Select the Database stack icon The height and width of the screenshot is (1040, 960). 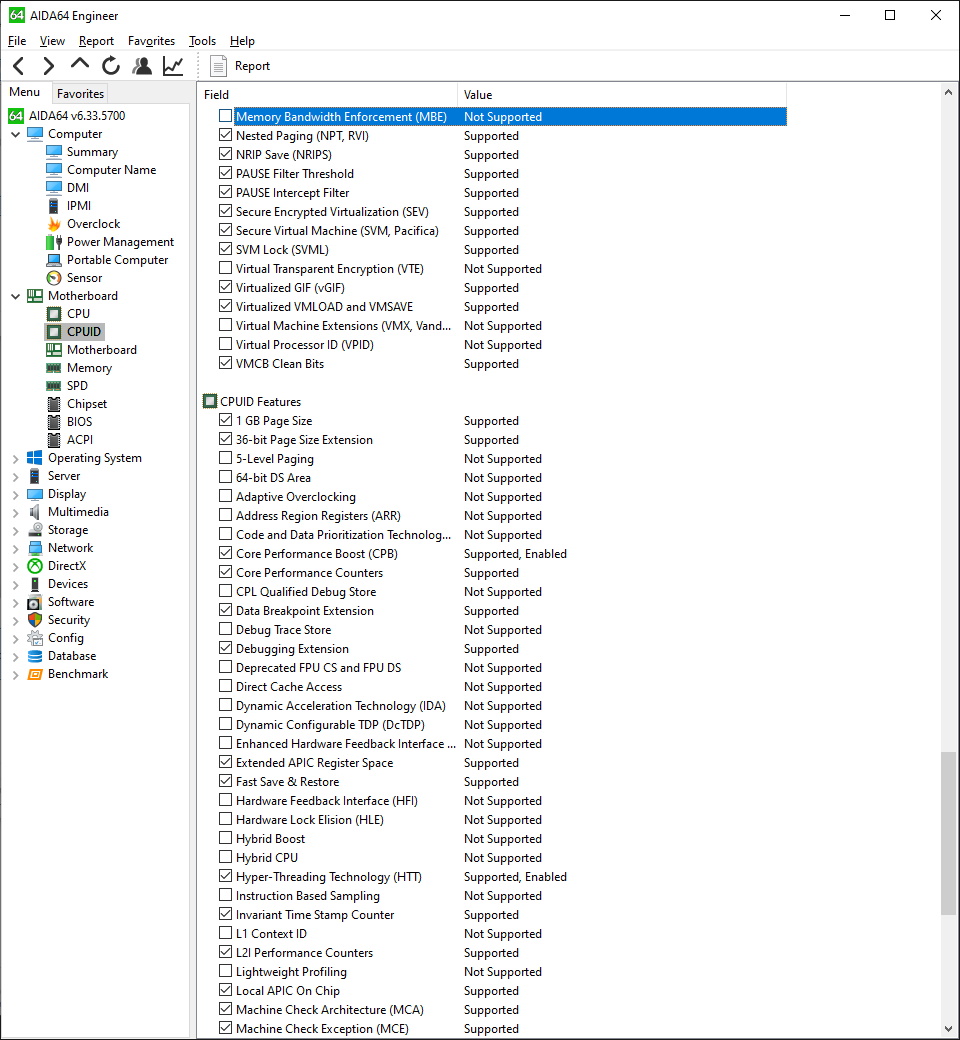(34, 656)
